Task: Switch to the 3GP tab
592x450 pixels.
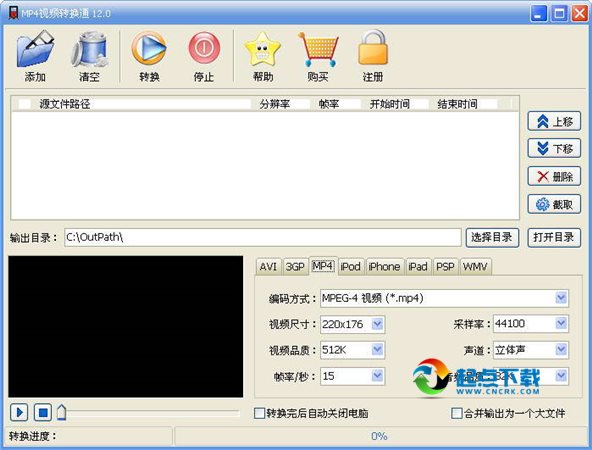Action: coord(295,267)
